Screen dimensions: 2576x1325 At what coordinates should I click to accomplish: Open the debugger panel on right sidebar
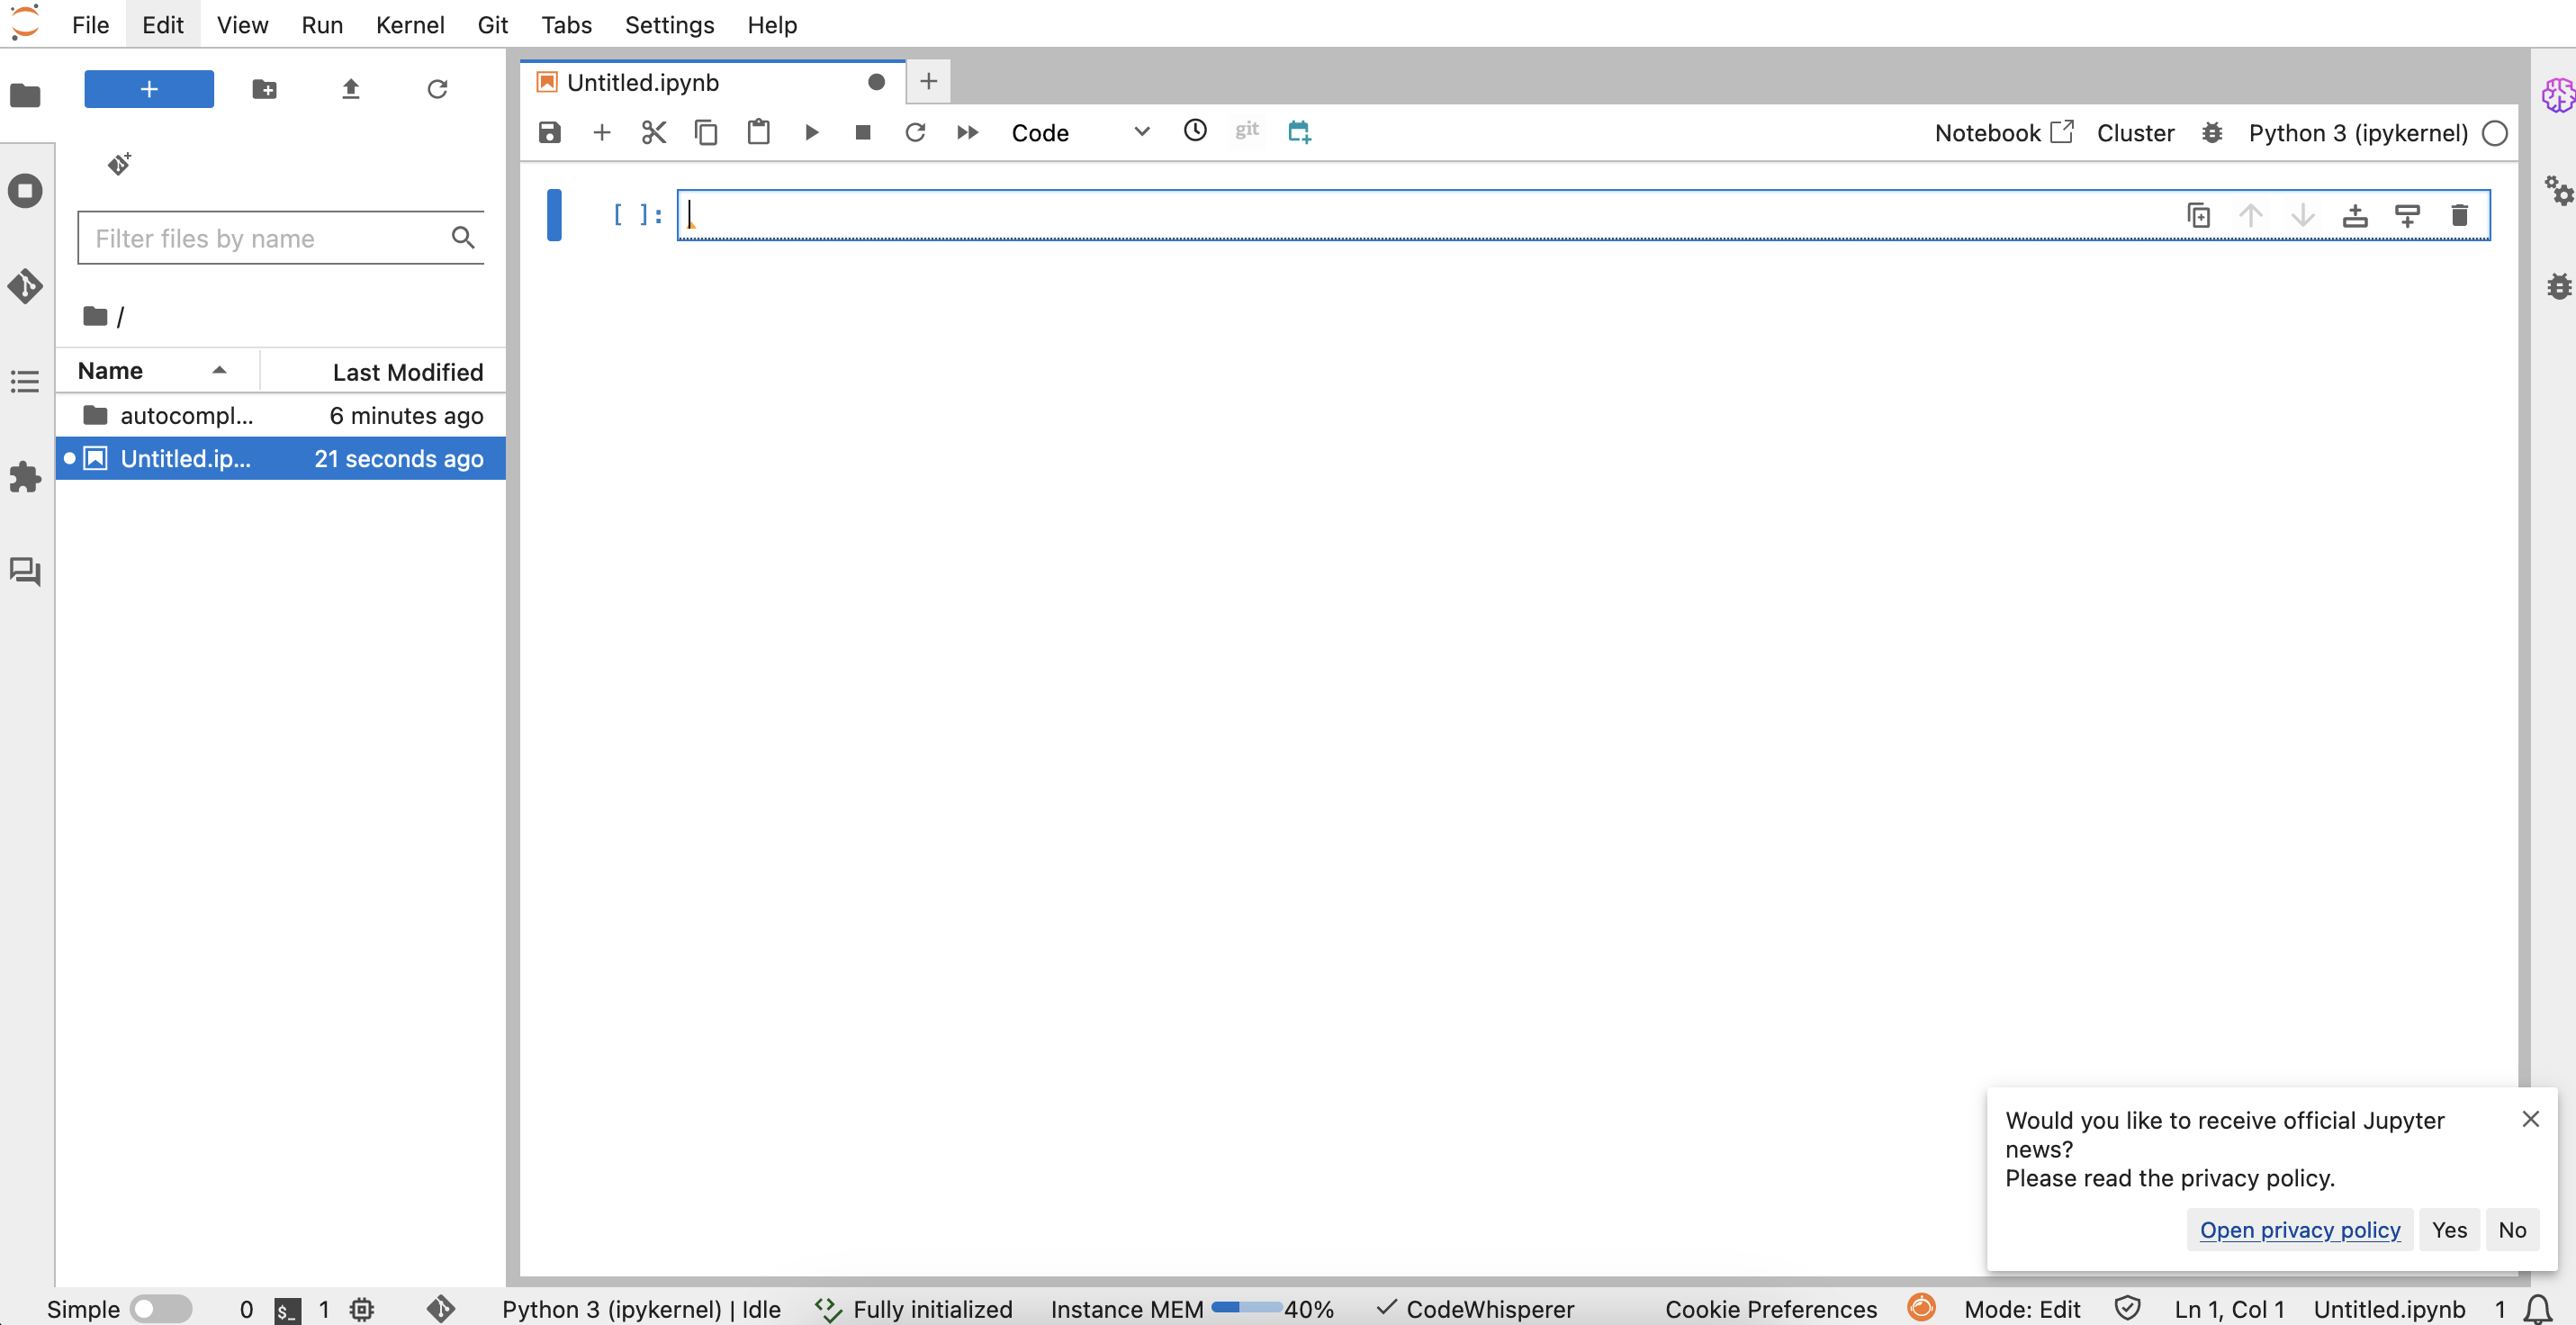pyautogui.click(x=2558, y=286)
